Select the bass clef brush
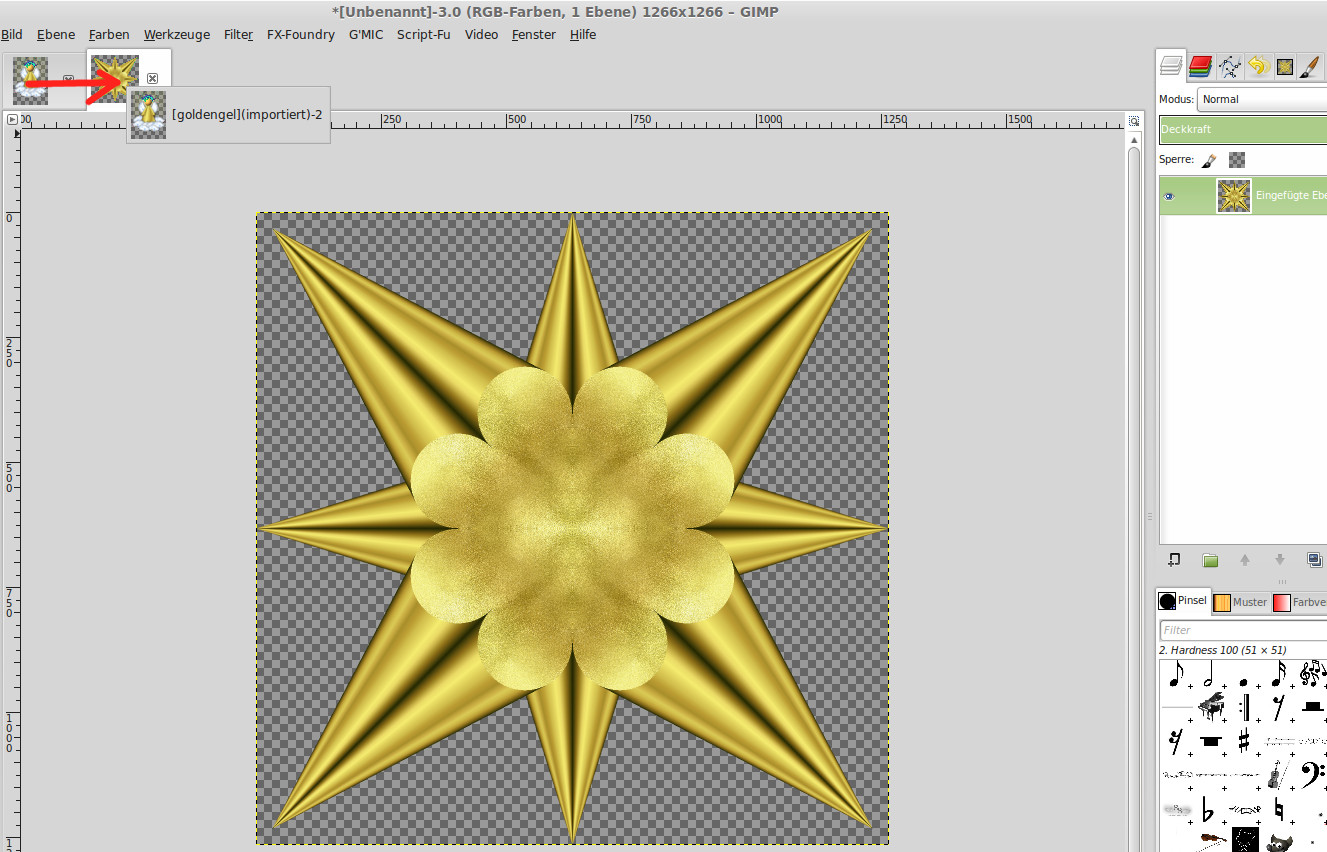Screen dimensions: 1327x852 click(x=1311, y=774)
